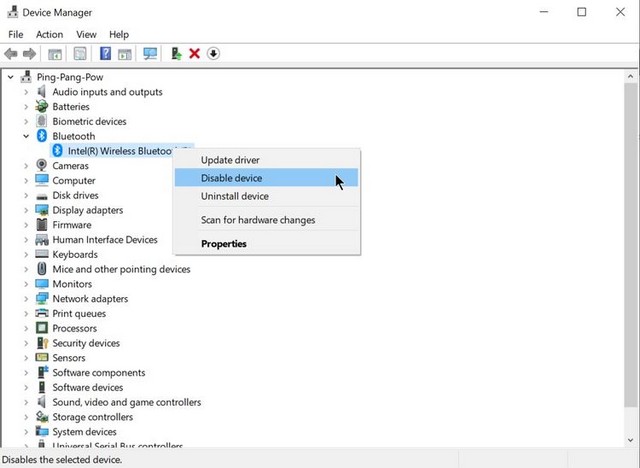Expand the Network adapters category
640x468 pixels.
click(x=26, y=299)
